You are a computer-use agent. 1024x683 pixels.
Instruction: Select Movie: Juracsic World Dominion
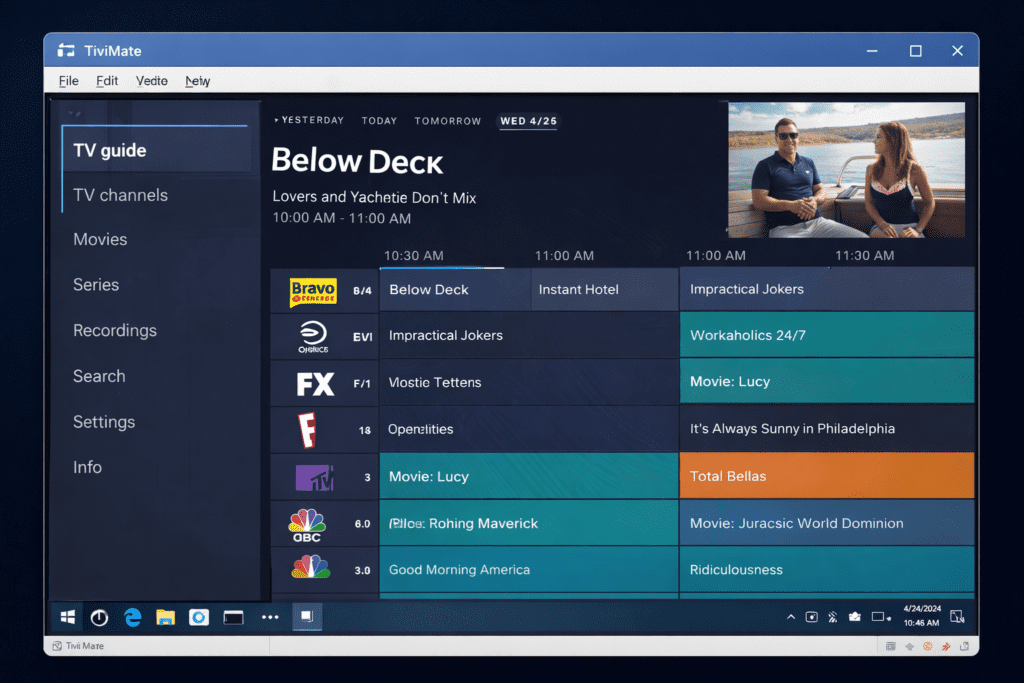[x=827, y=523]
